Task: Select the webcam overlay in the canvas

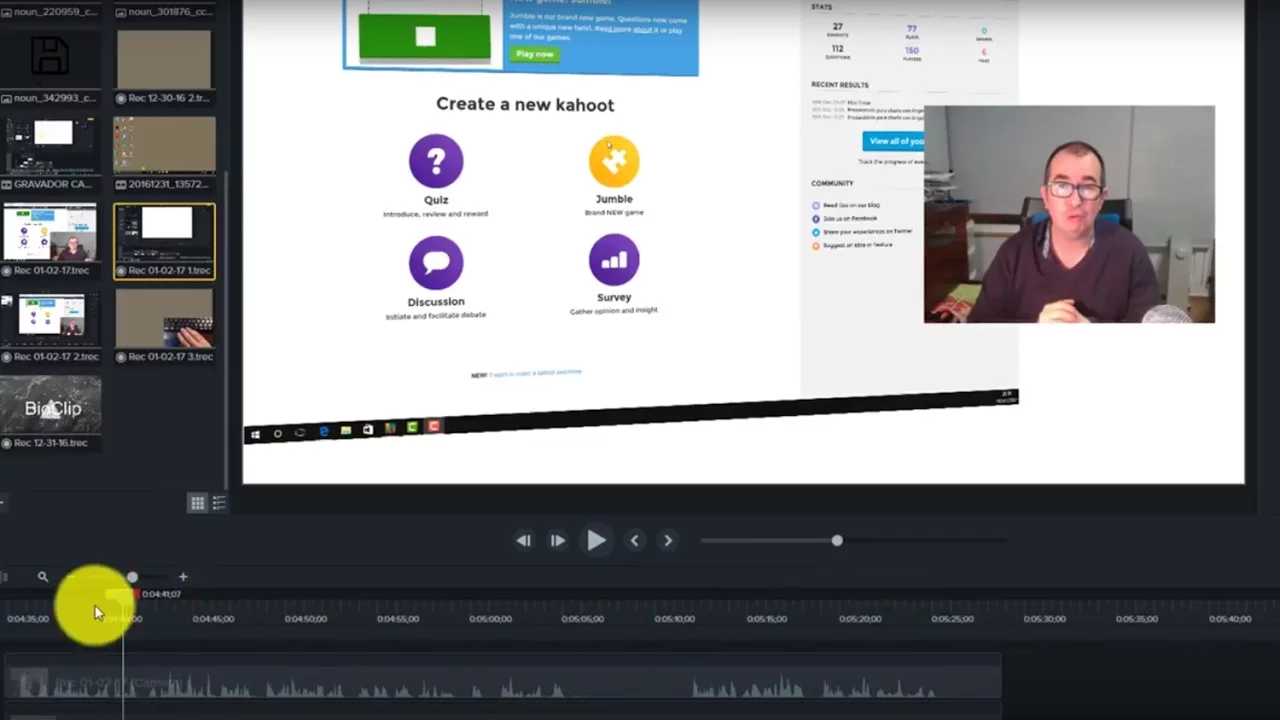Action: pos(1069,214)
